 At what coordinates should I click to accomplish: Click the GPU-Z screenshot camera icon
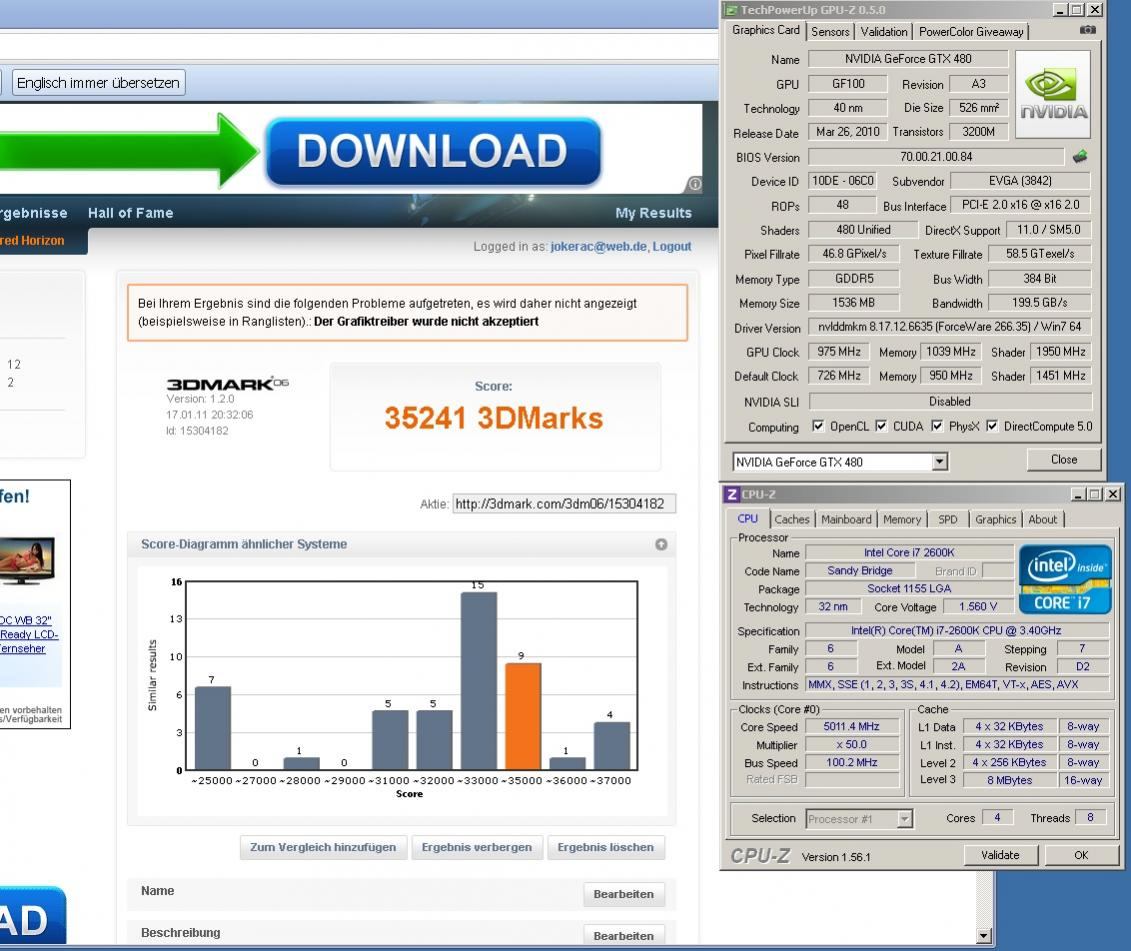click(1087, 30)
